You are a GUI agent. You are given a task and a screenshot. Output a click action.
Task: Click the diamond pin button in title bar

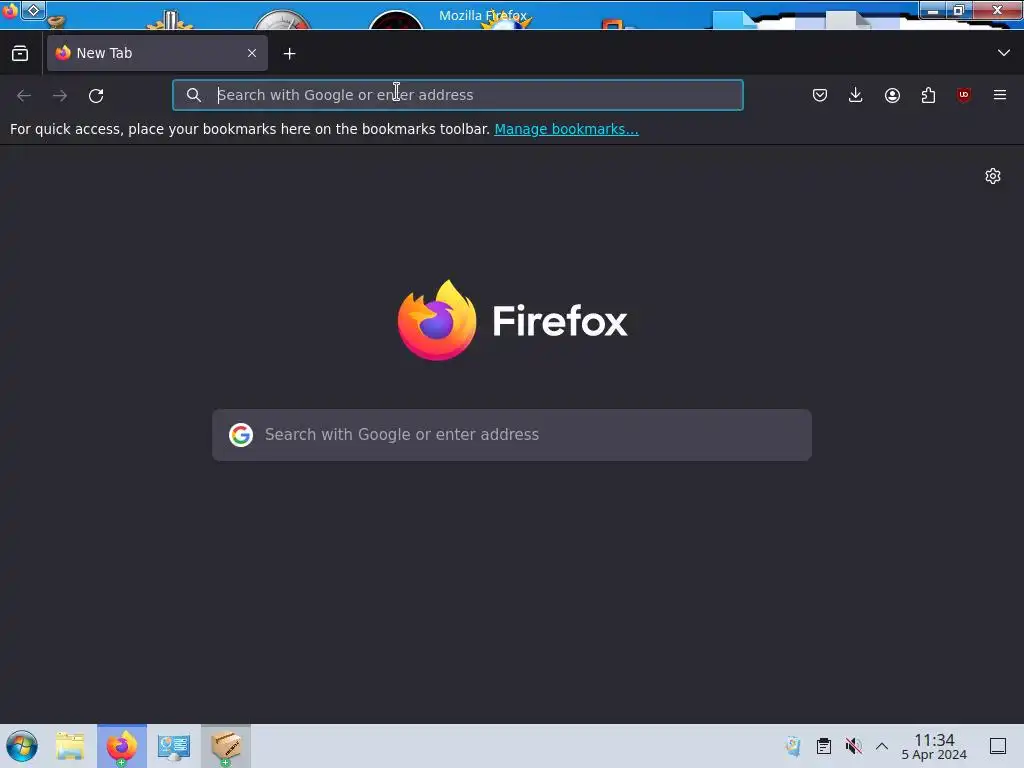[33, 10]
